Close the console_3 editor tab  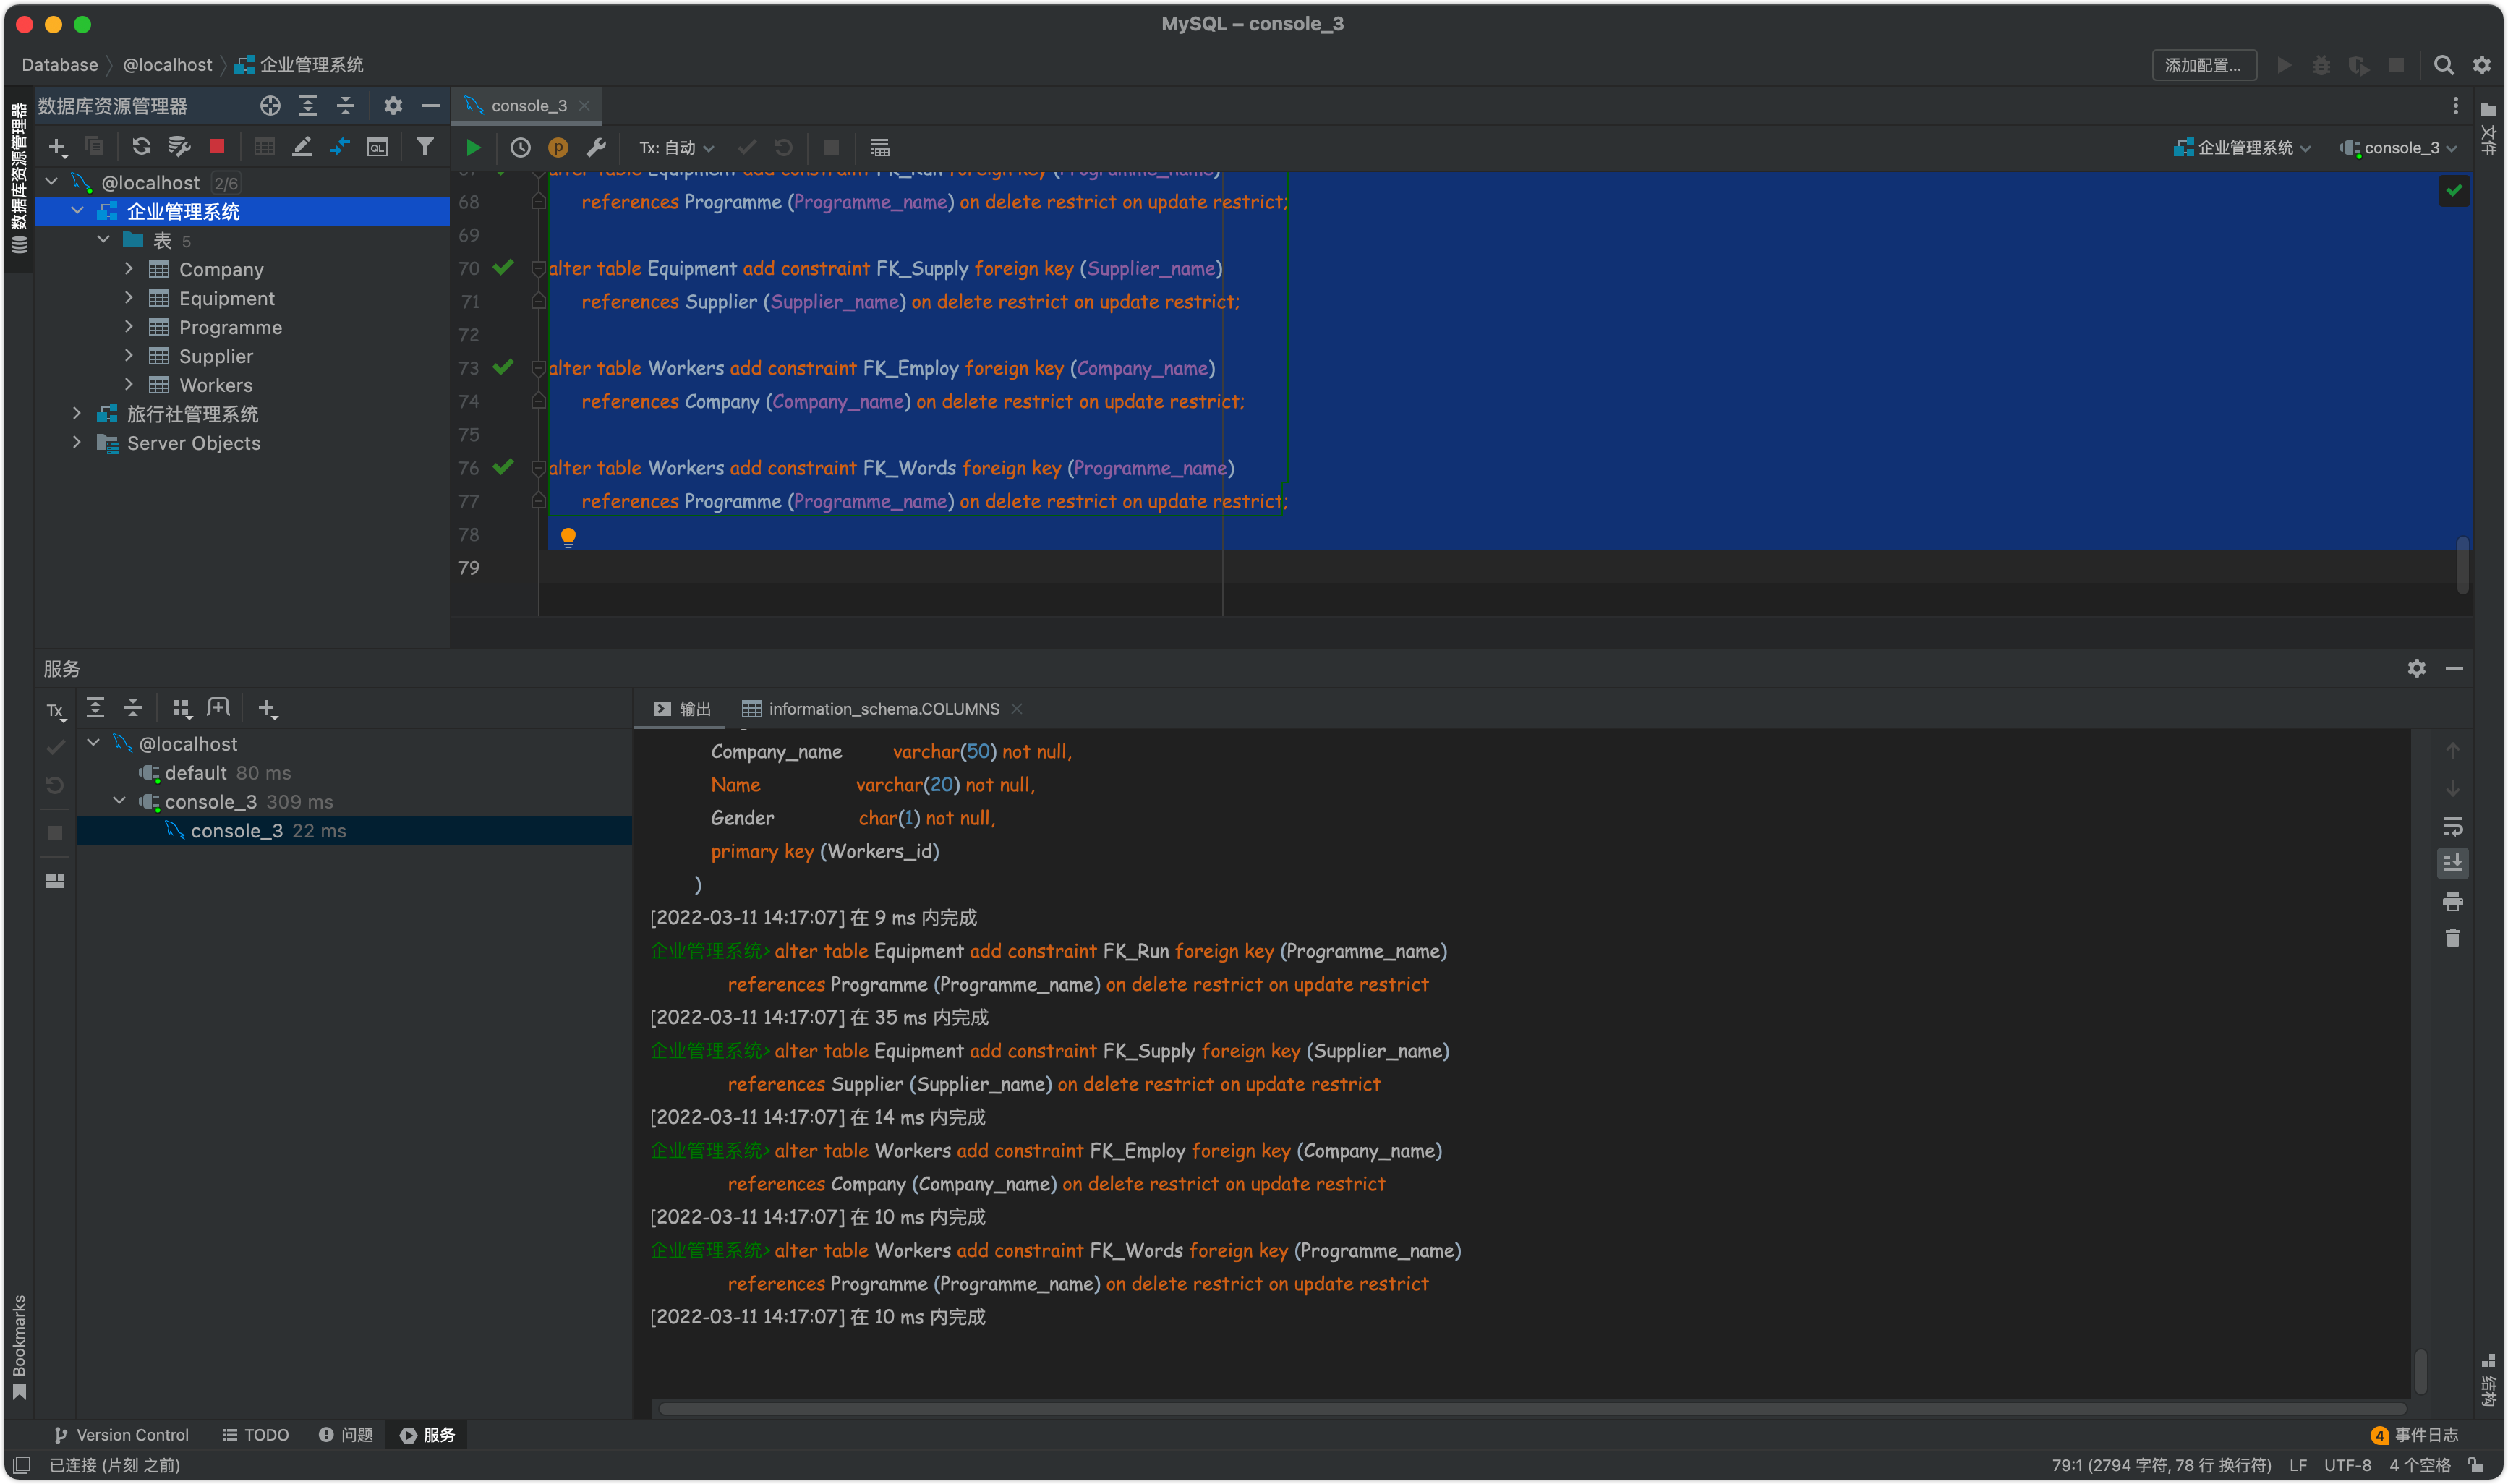click(x=584, y=106)
